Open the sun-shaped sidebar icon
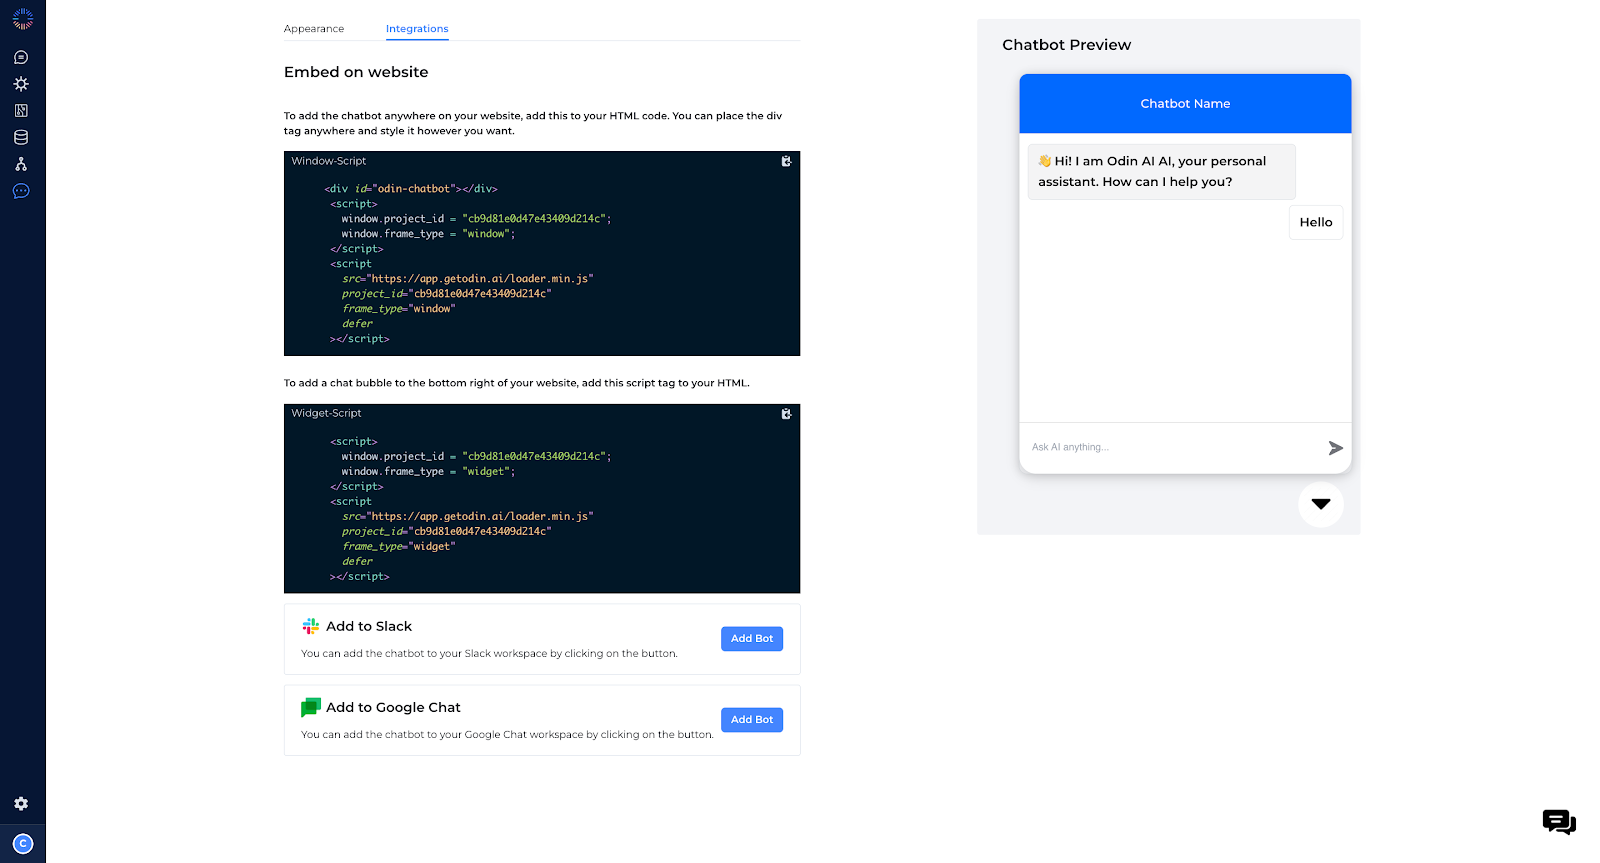The image size is (1600, 863). 21,84
